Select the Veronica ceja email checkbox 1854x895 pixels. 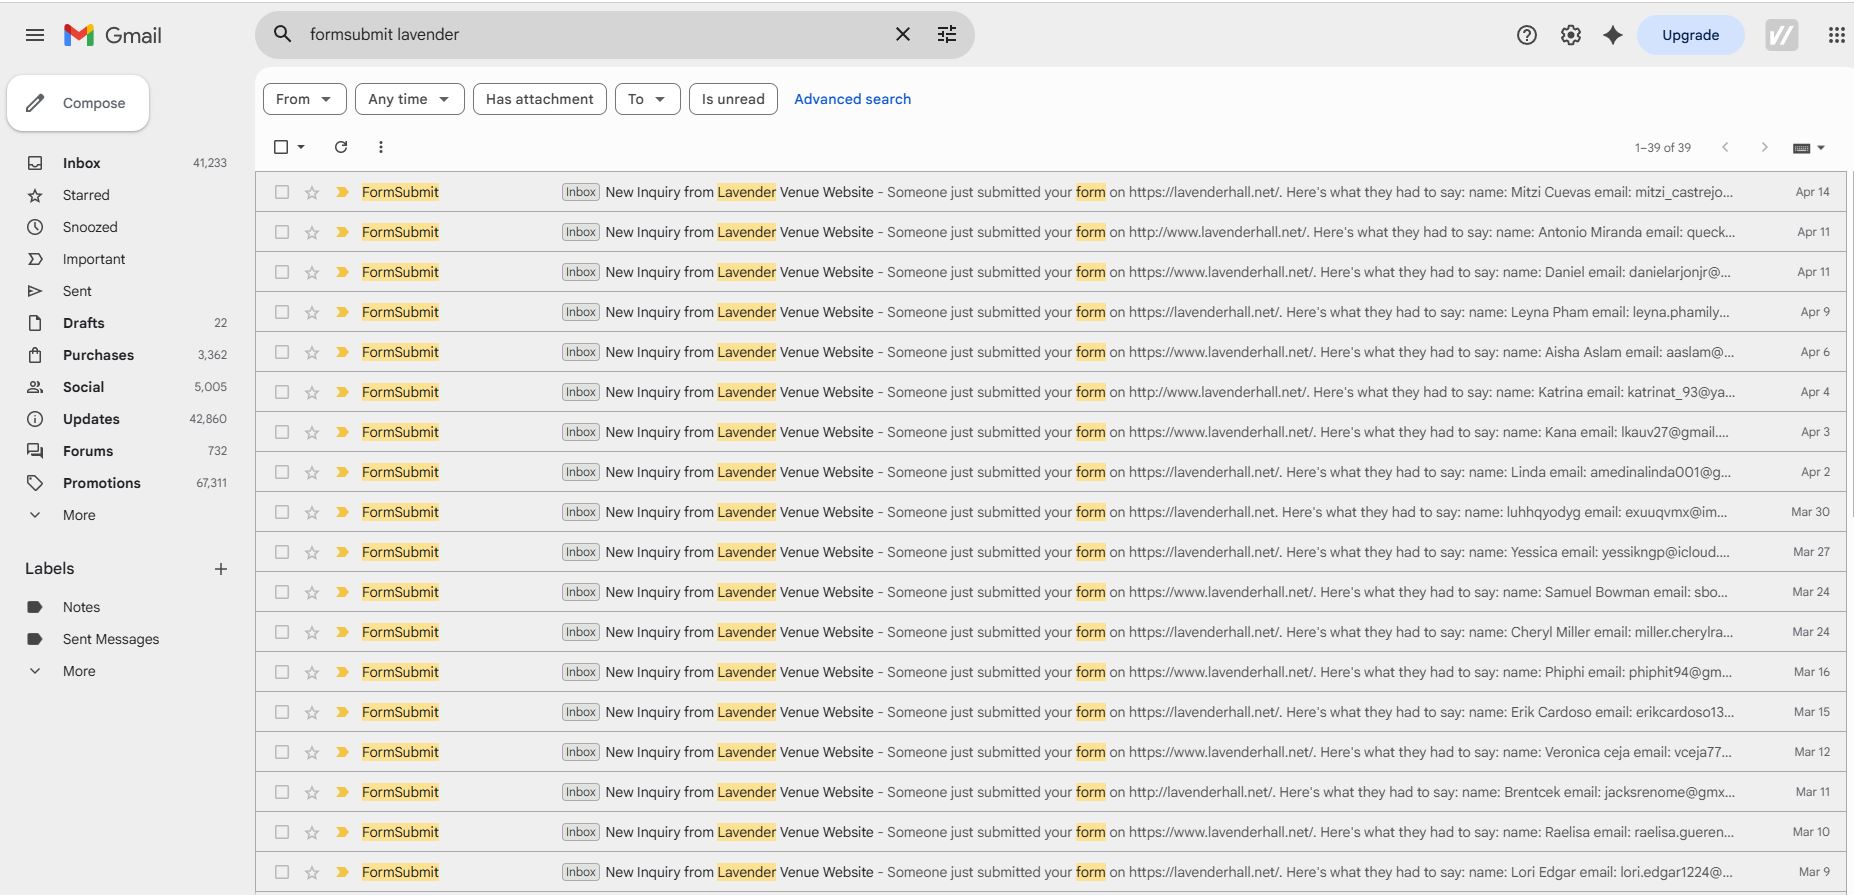point(282,752)
